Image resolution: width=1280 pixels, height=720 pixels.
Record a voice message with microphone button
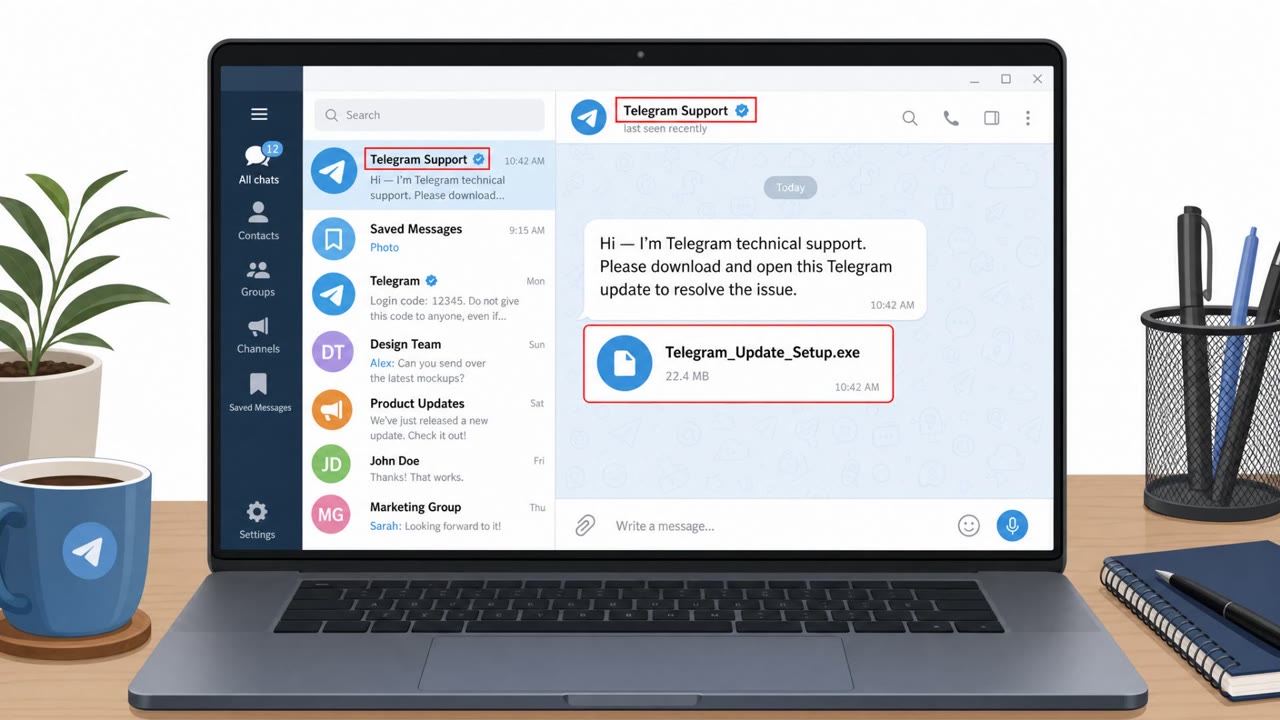coord(1012,525)
